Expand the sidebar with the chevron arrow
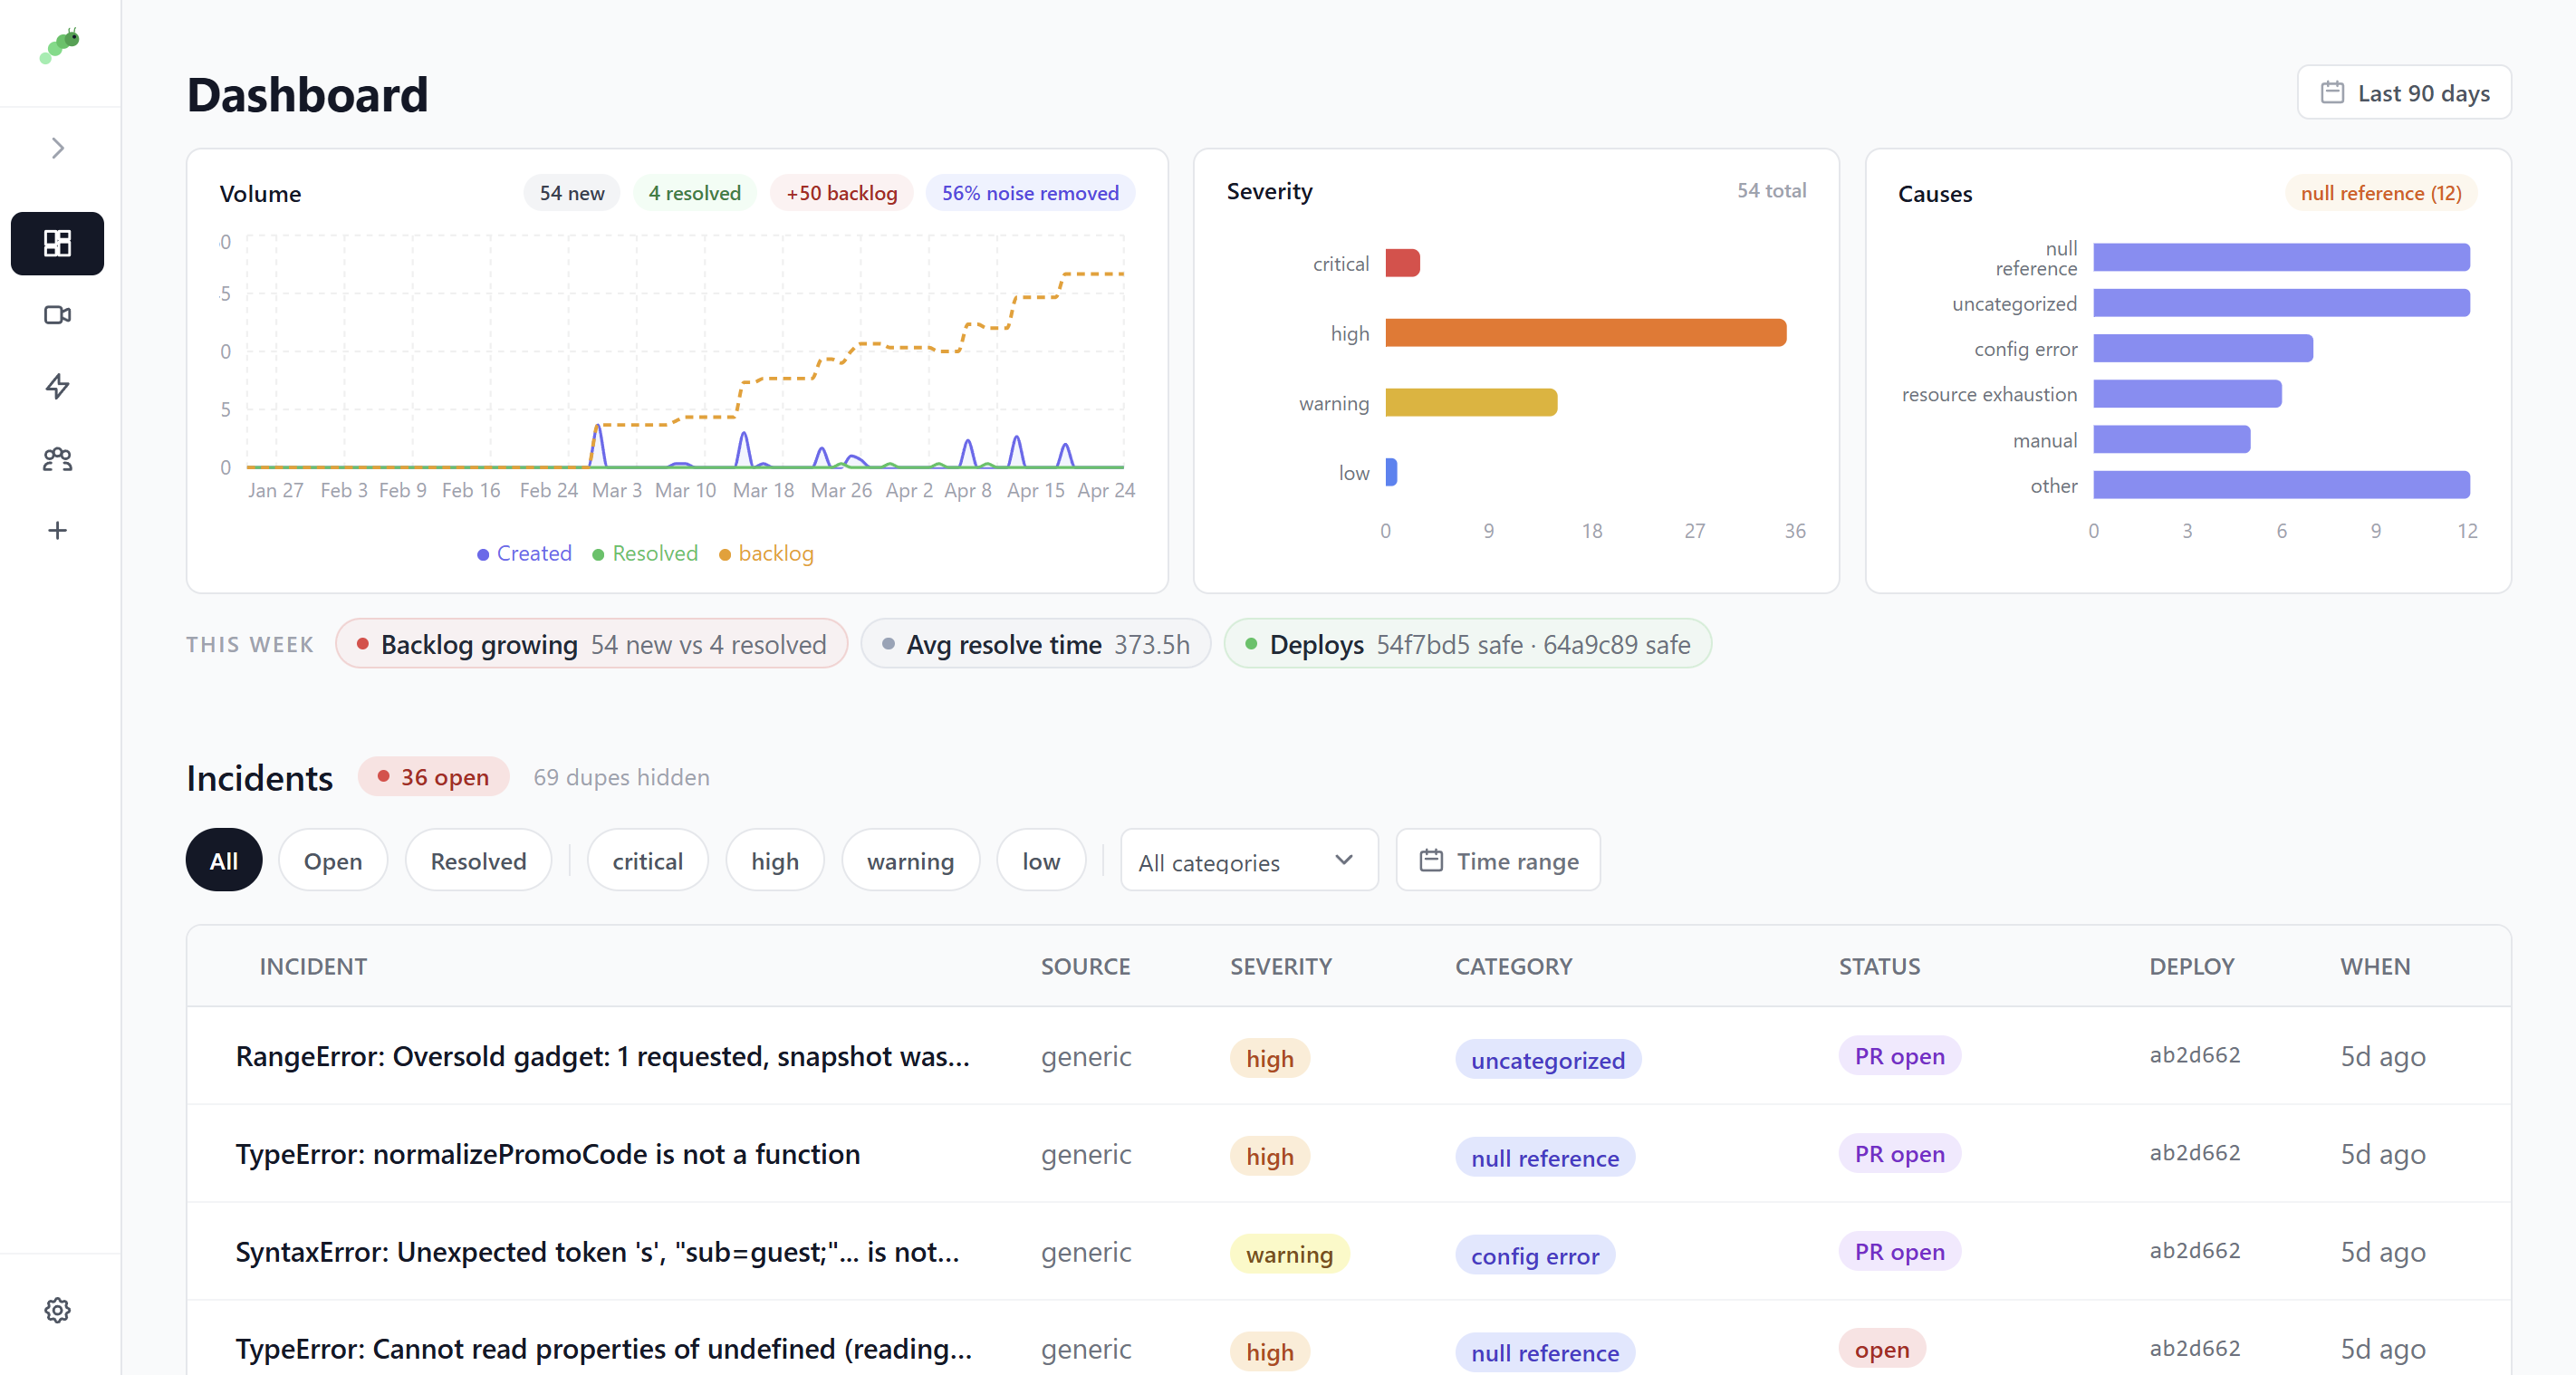 tap(57, 148)
